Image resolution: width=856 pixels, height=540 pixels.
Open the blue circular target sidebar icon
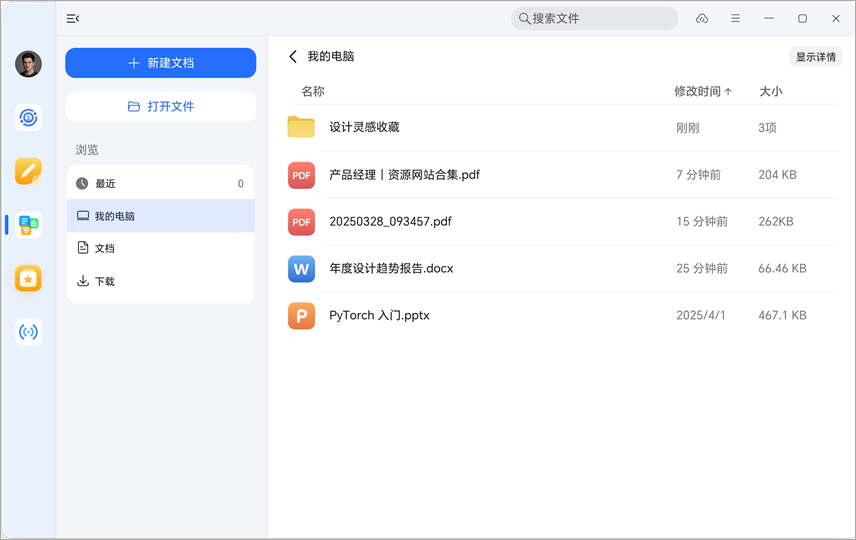[x=28, y=118]
